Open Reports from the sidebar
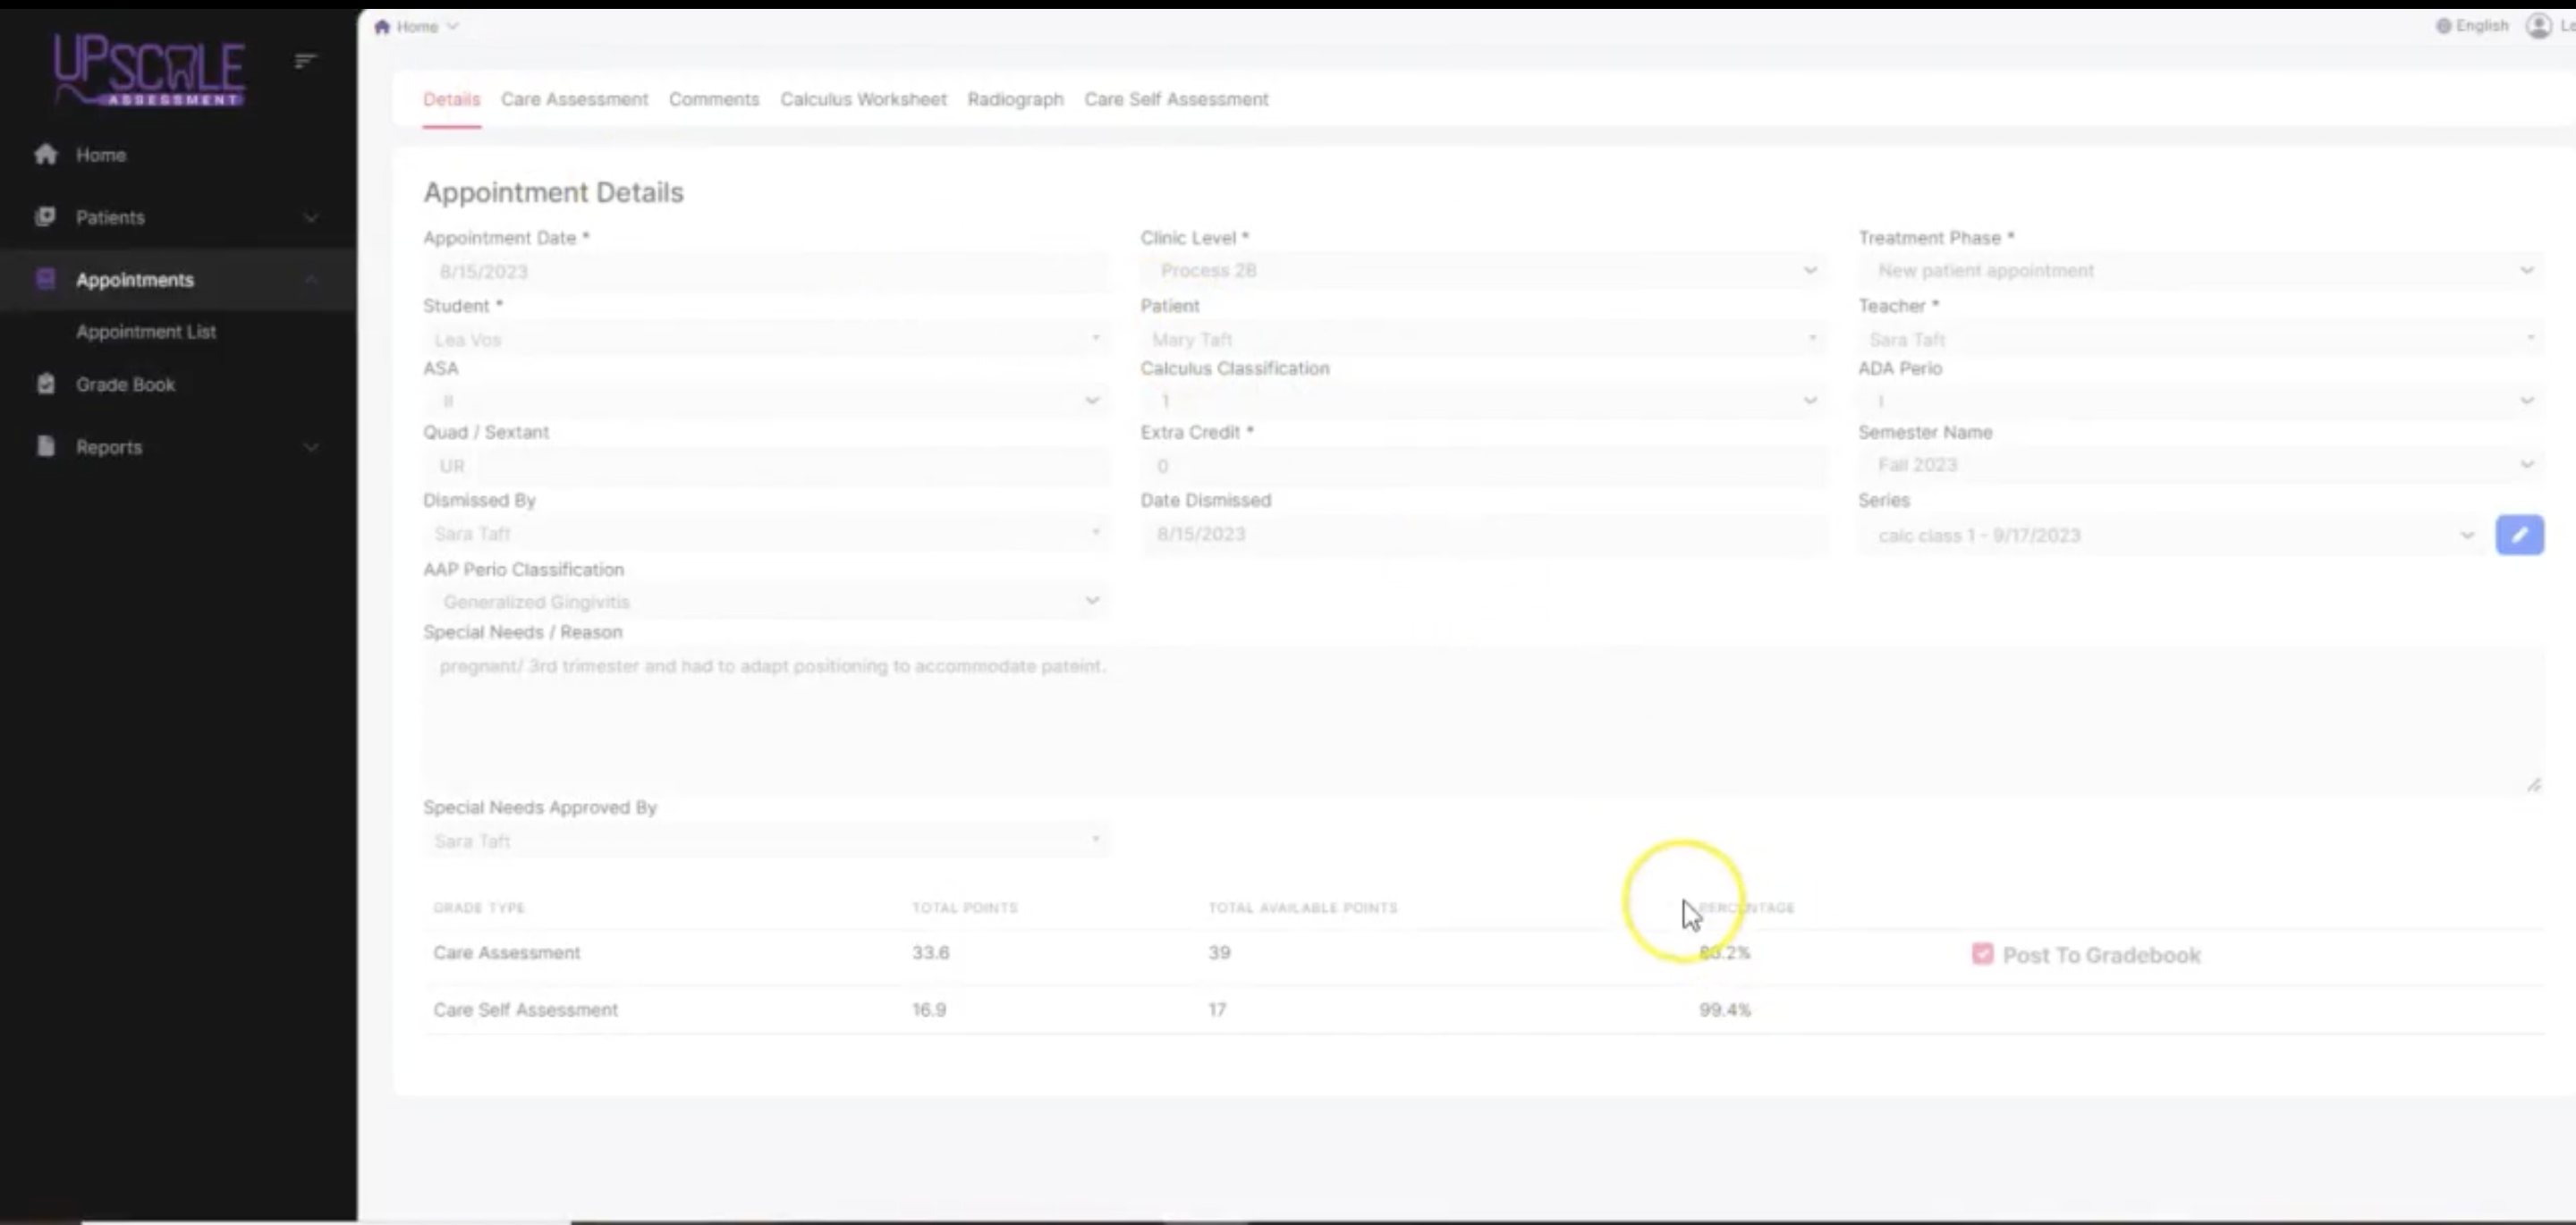Image resolution: width=2576 pixels, height=1225 pixels. click(x=108, y=447)
